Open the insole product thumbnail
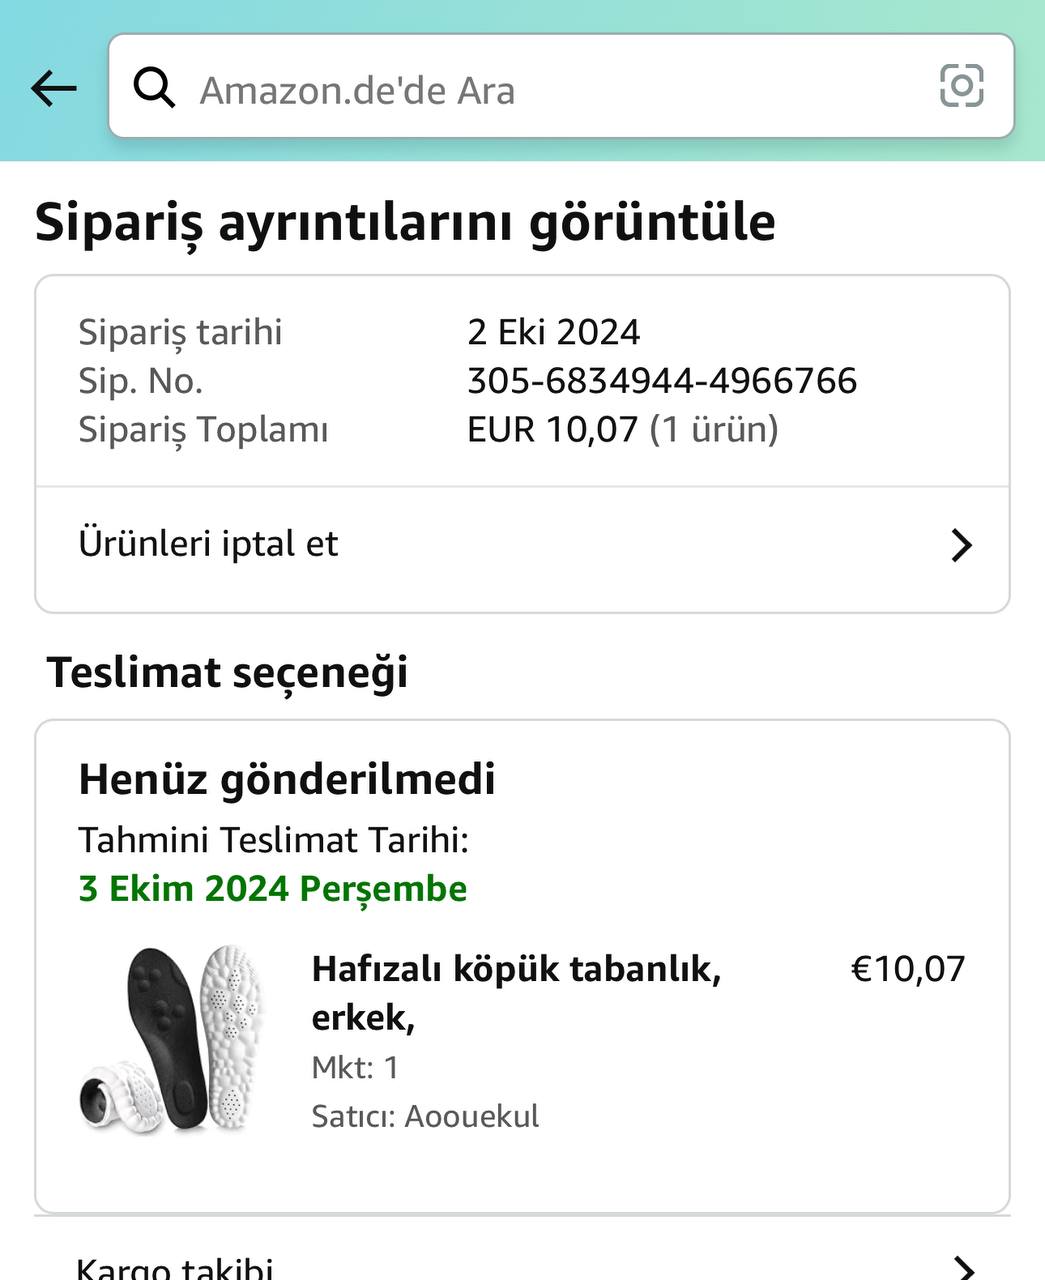The width and height of the screenshot is (1045, 1280). click(x=170, y=1040)
